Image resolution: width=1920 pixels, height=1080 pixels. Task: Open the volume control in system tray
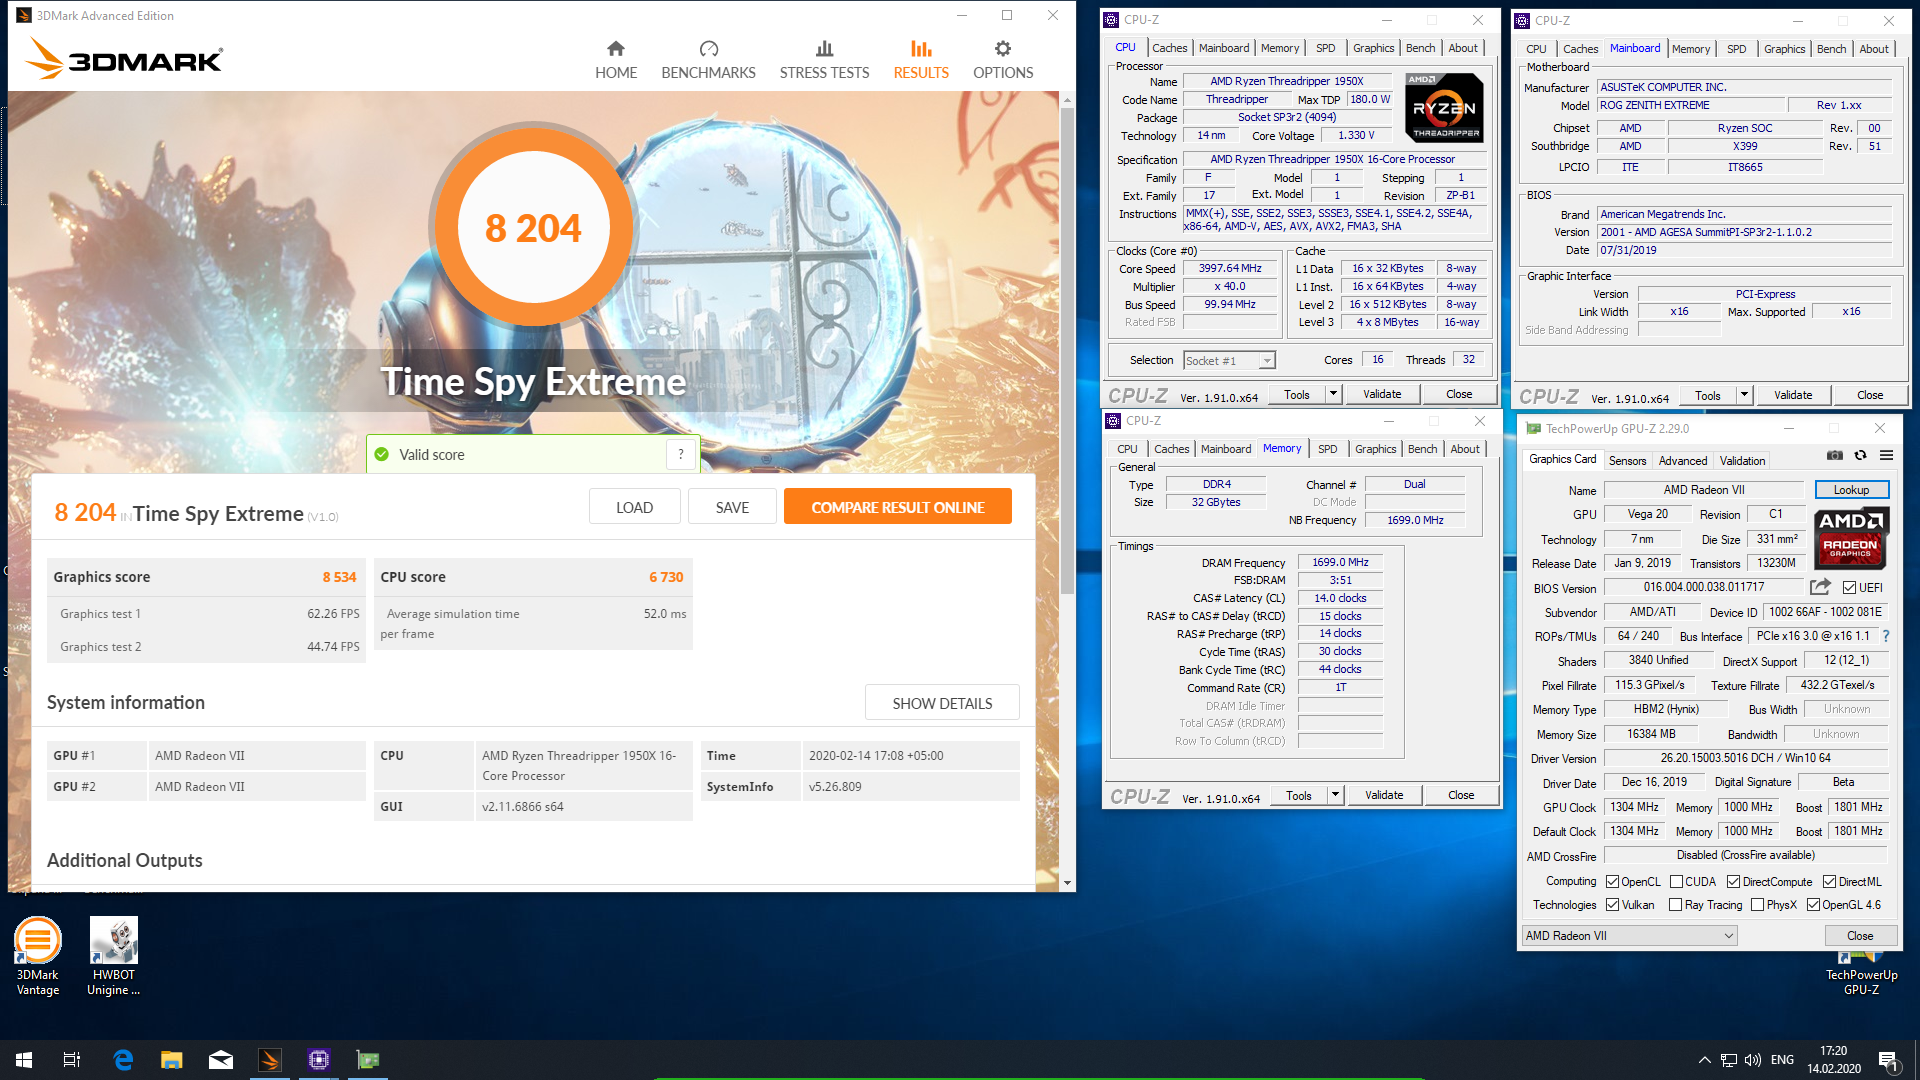click(x=1753, y=1060)
